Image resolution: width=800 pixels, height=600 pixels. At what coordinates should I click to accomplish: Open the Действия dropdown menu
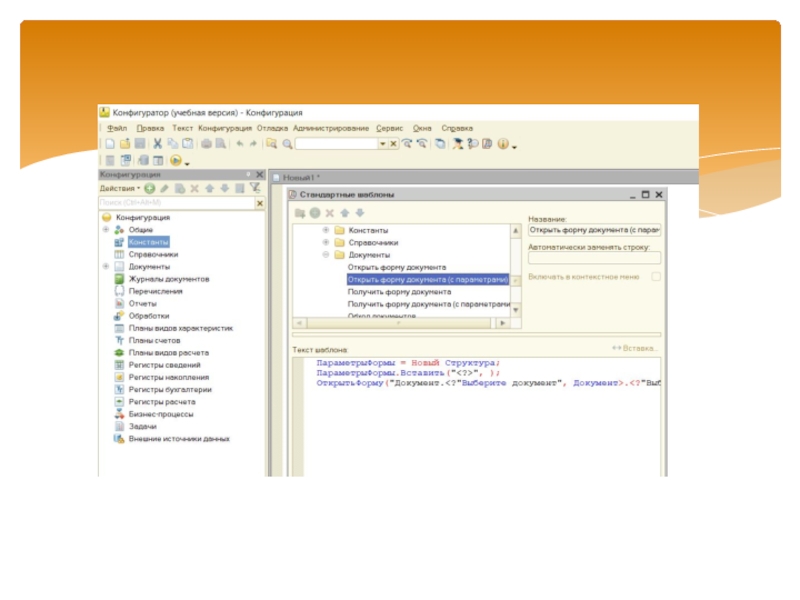coord(119,188)
